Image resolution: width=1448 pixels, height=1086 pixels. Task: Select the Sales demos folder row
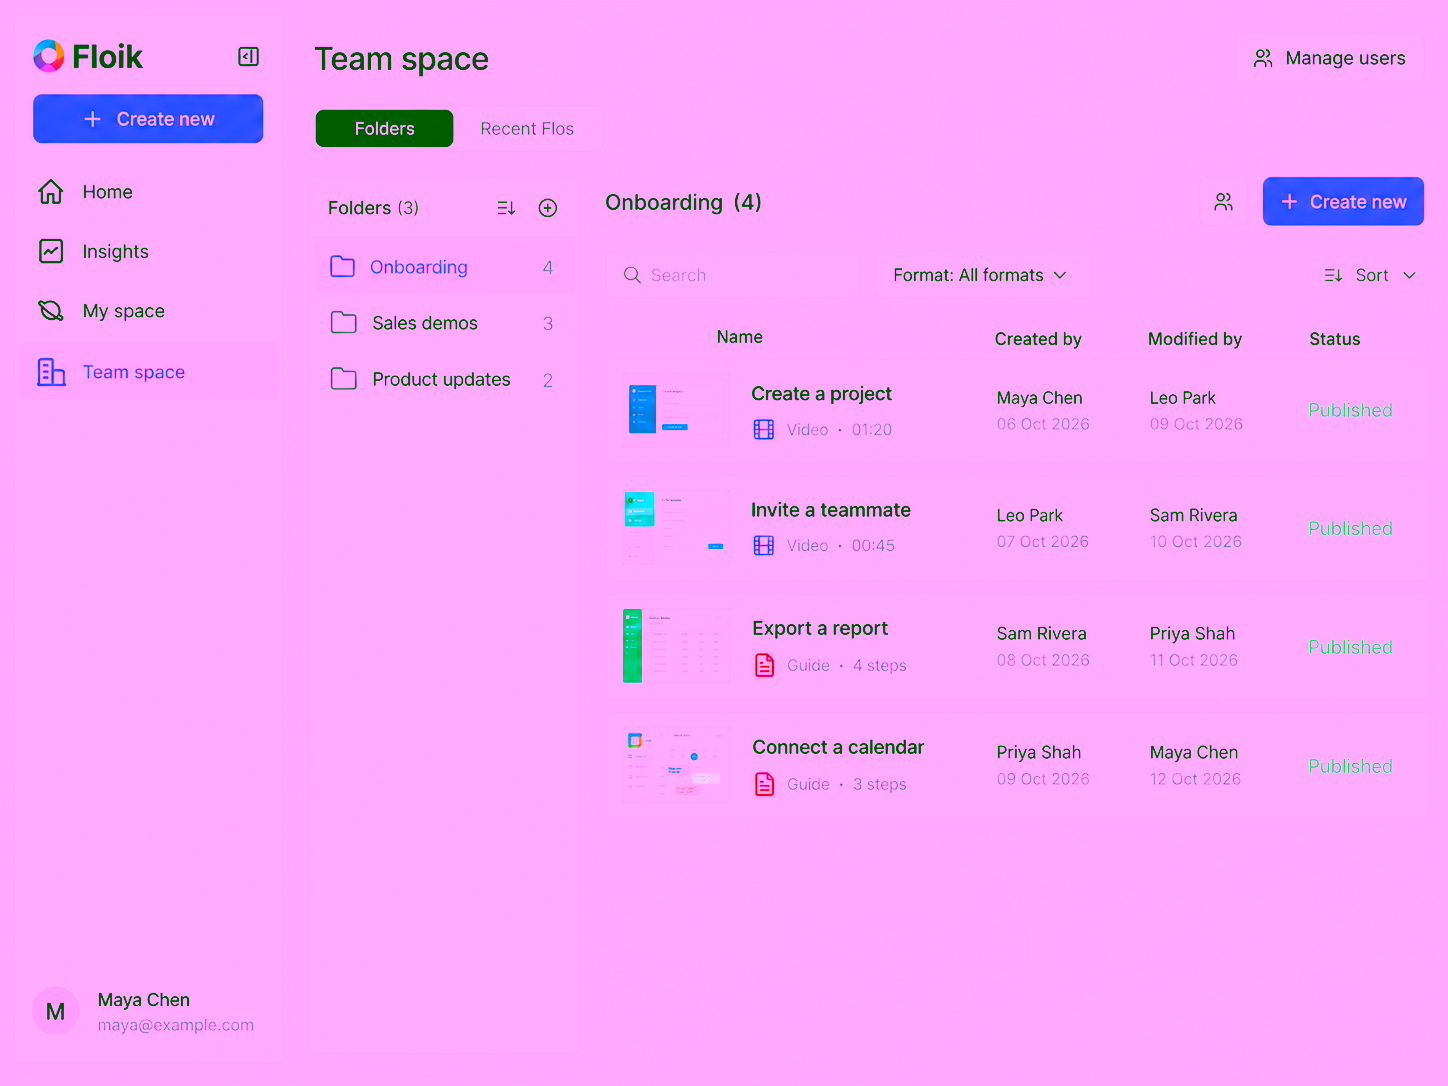pos(445,323)
